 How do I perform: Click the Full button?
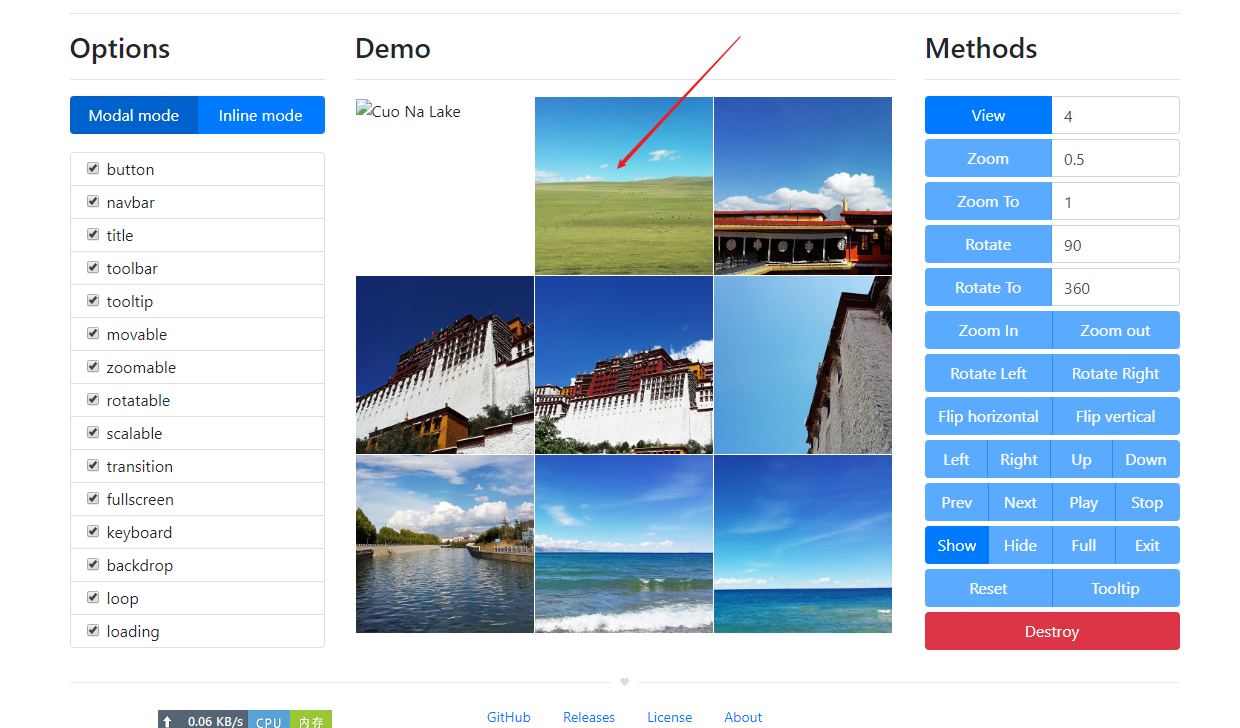[1084, 545]
